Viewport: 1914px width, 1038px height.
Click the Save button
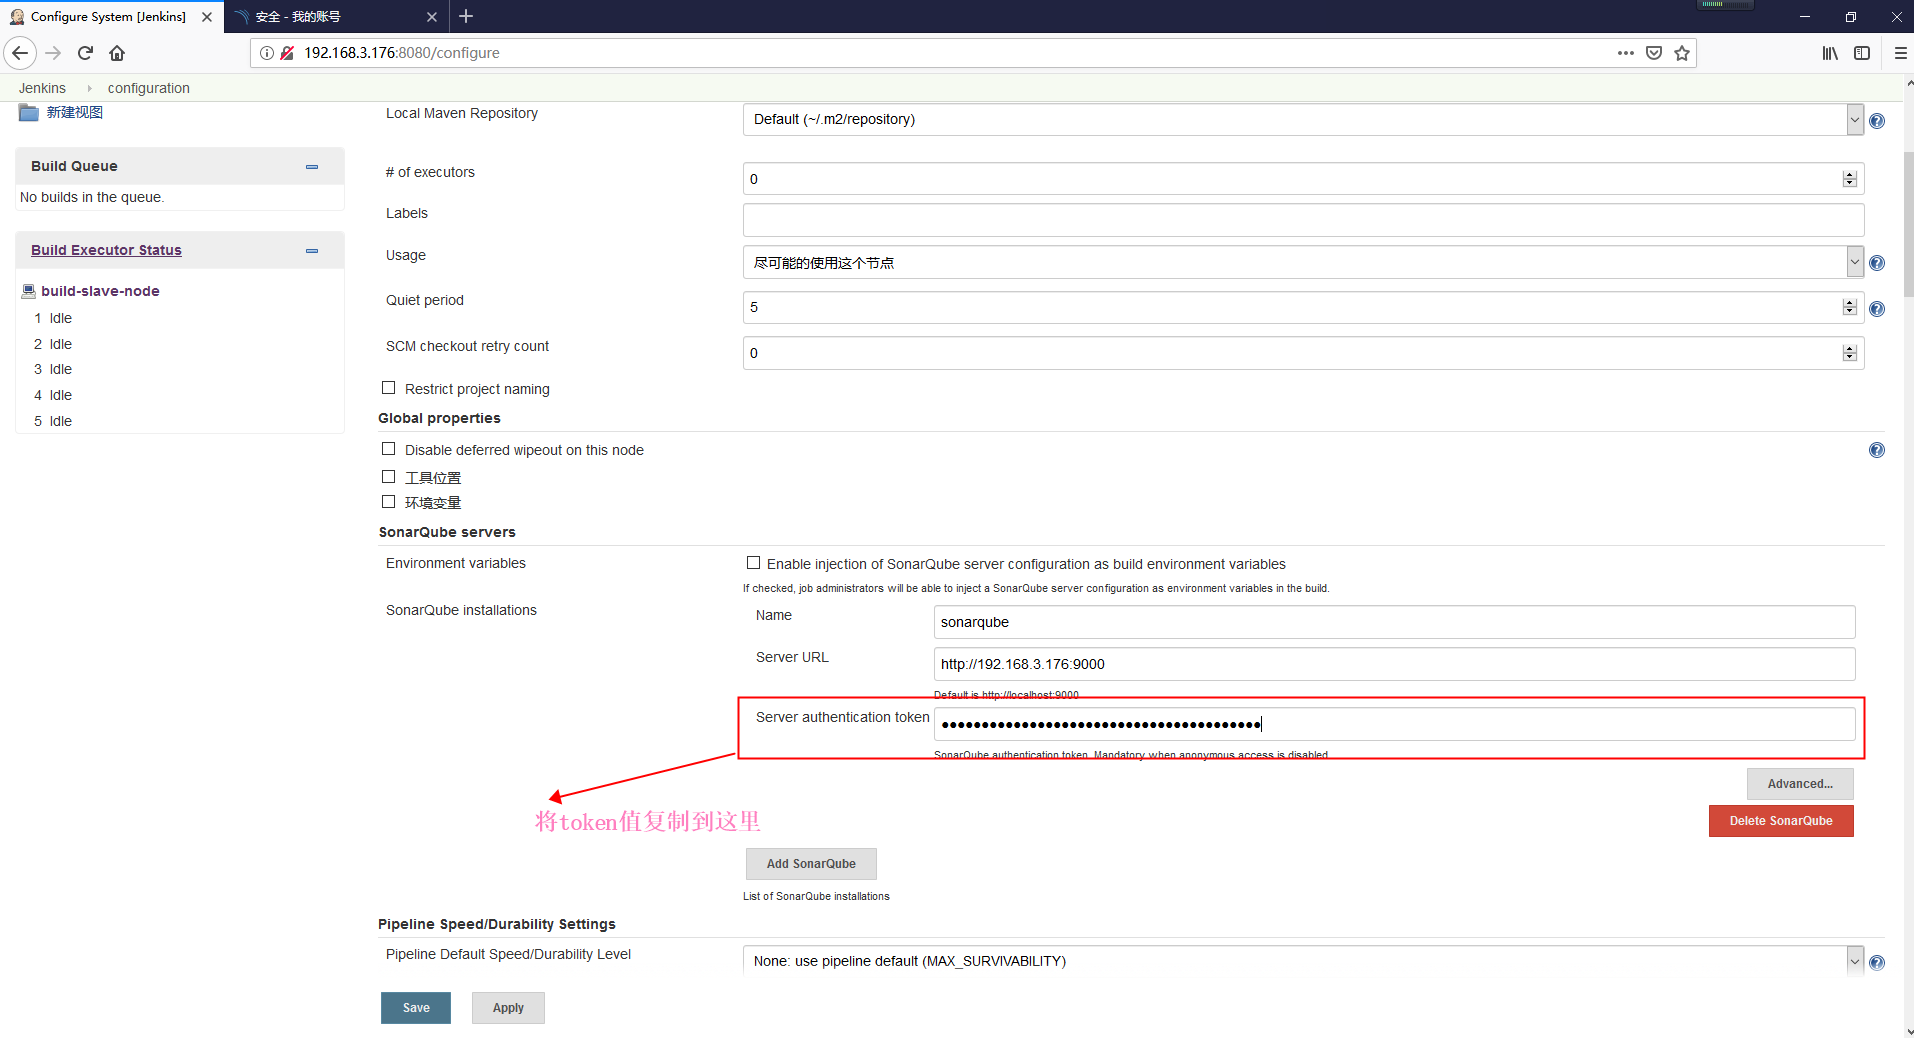pos(415,1007)
